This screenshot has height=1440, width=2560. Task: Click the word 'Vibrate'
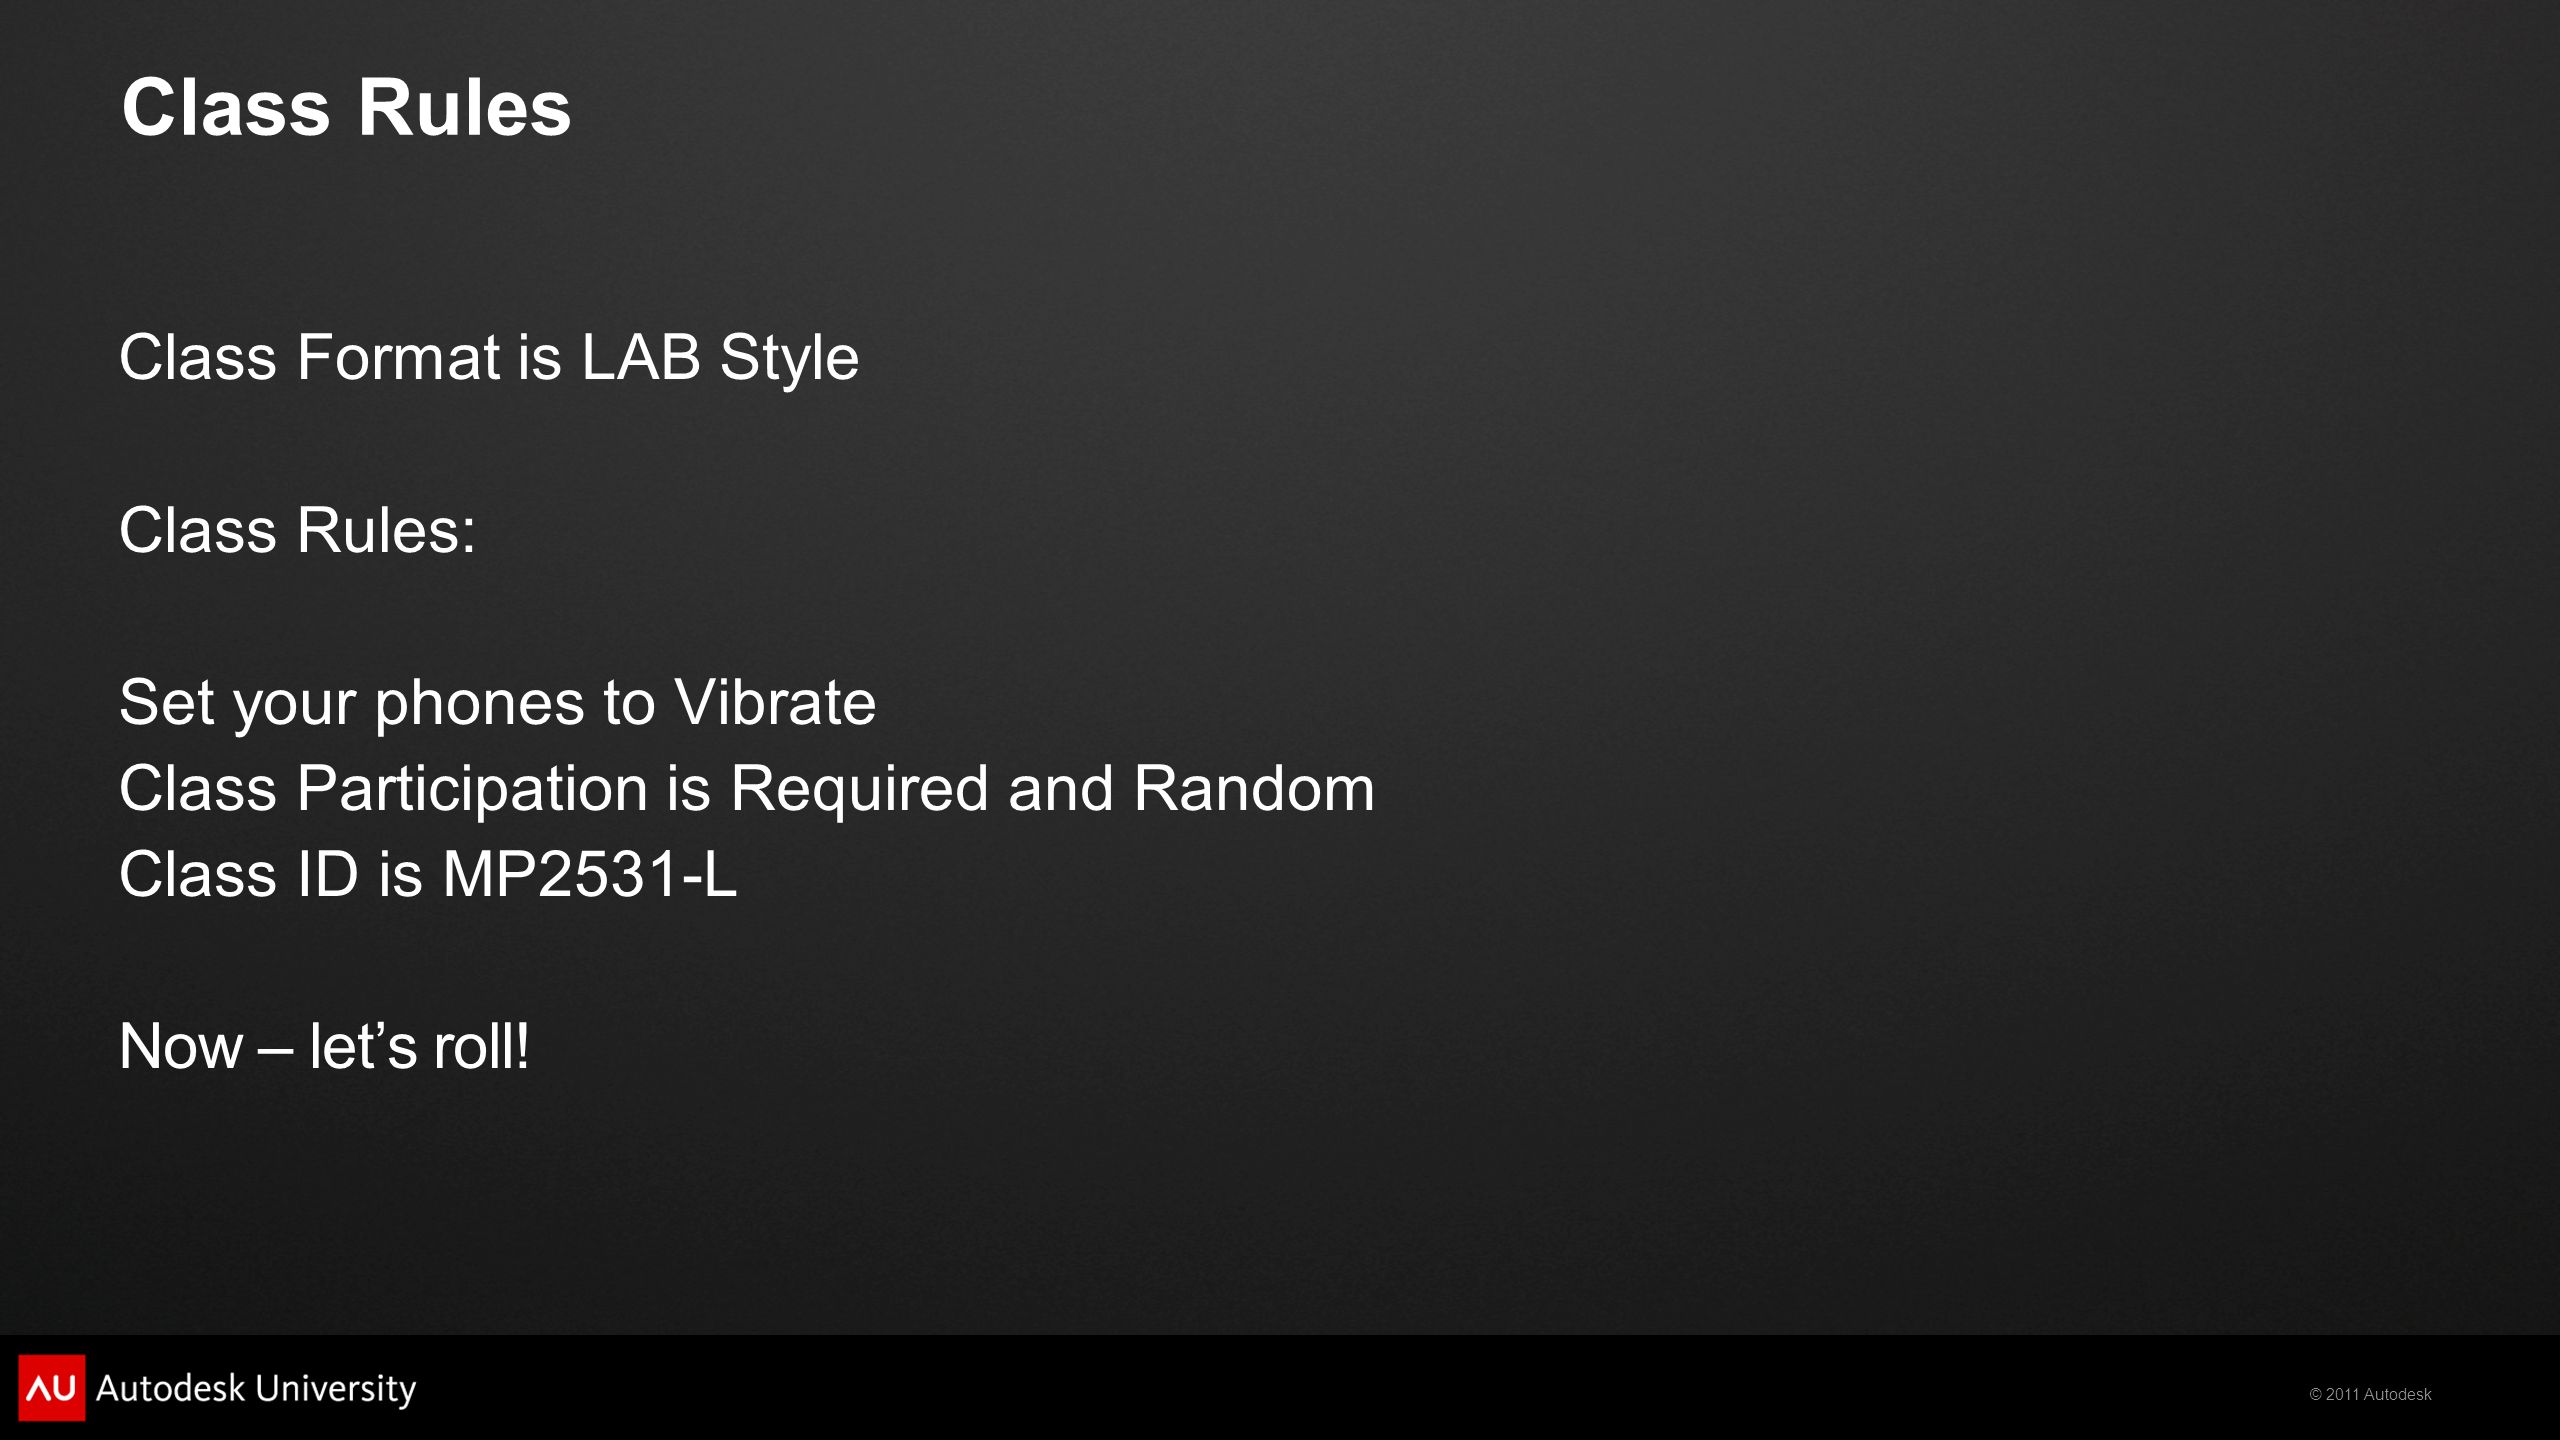click(776, 702)
